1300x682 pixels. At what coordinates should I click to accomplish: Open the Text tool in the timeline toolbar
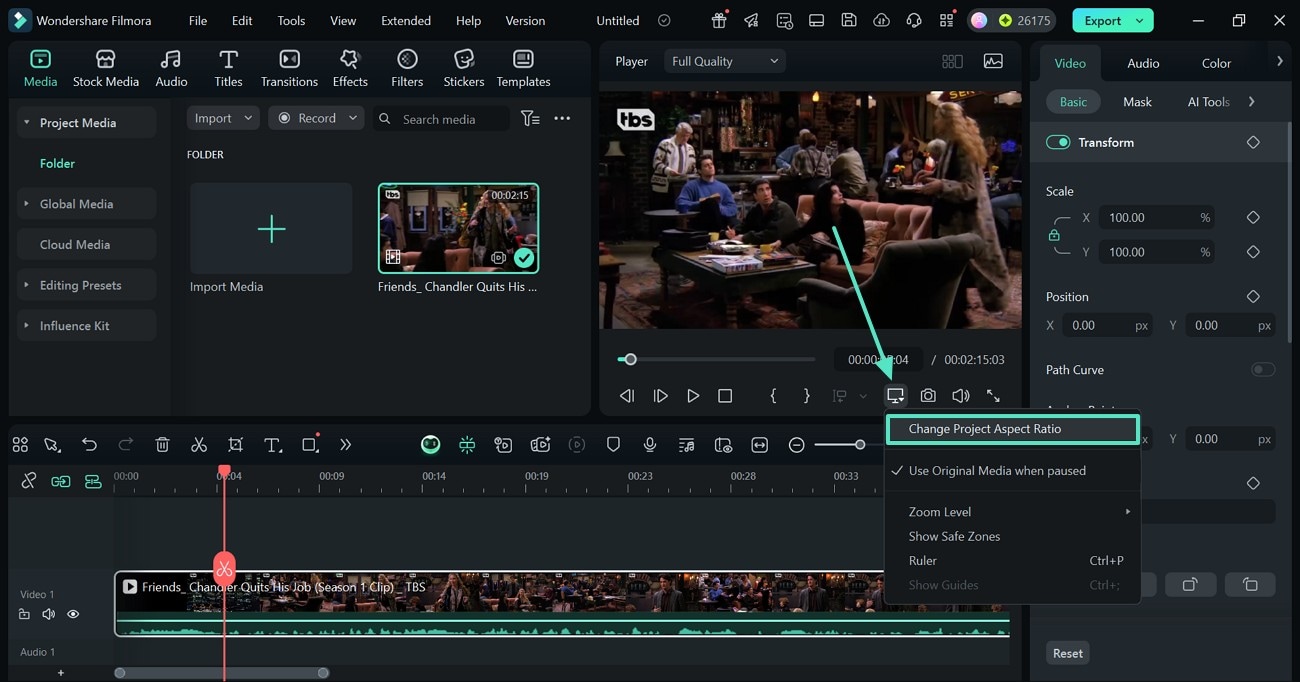tap(273, 444)
